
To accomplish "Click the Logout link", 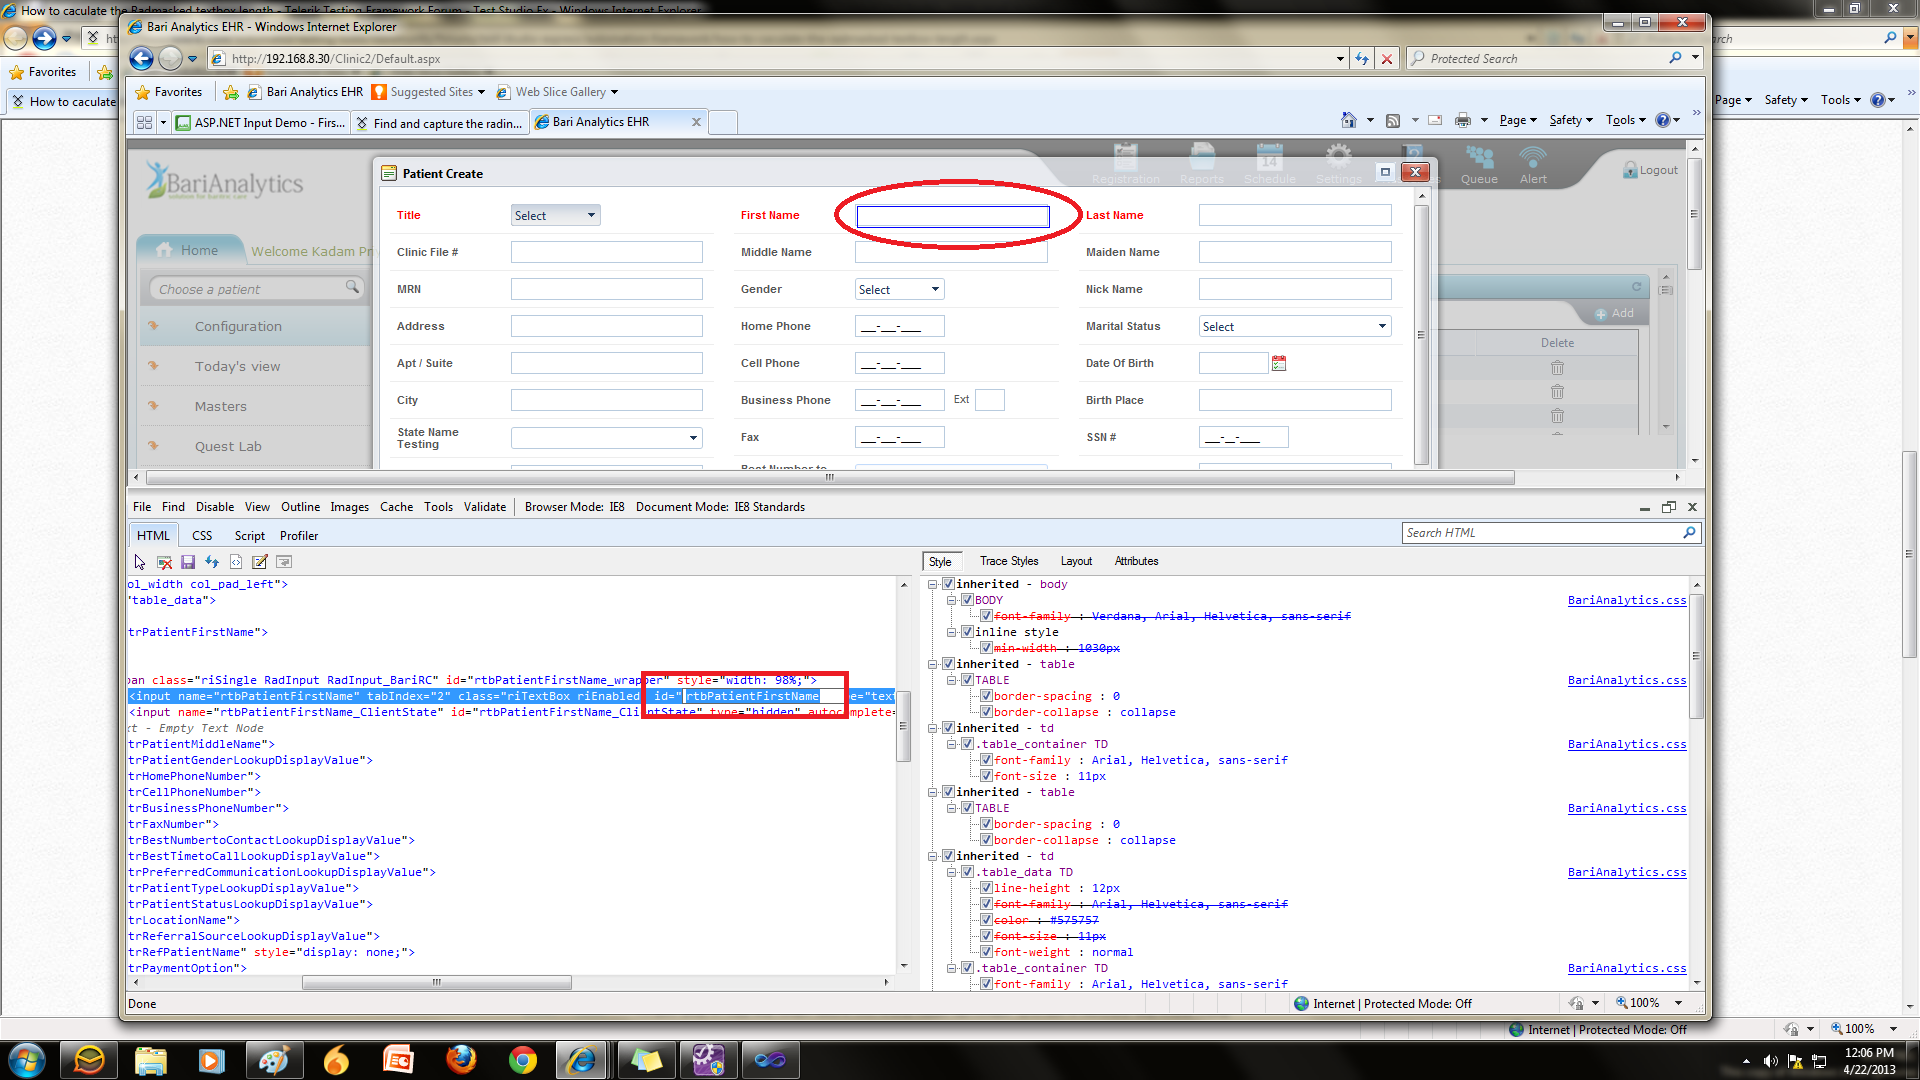I will point(1658,170).
